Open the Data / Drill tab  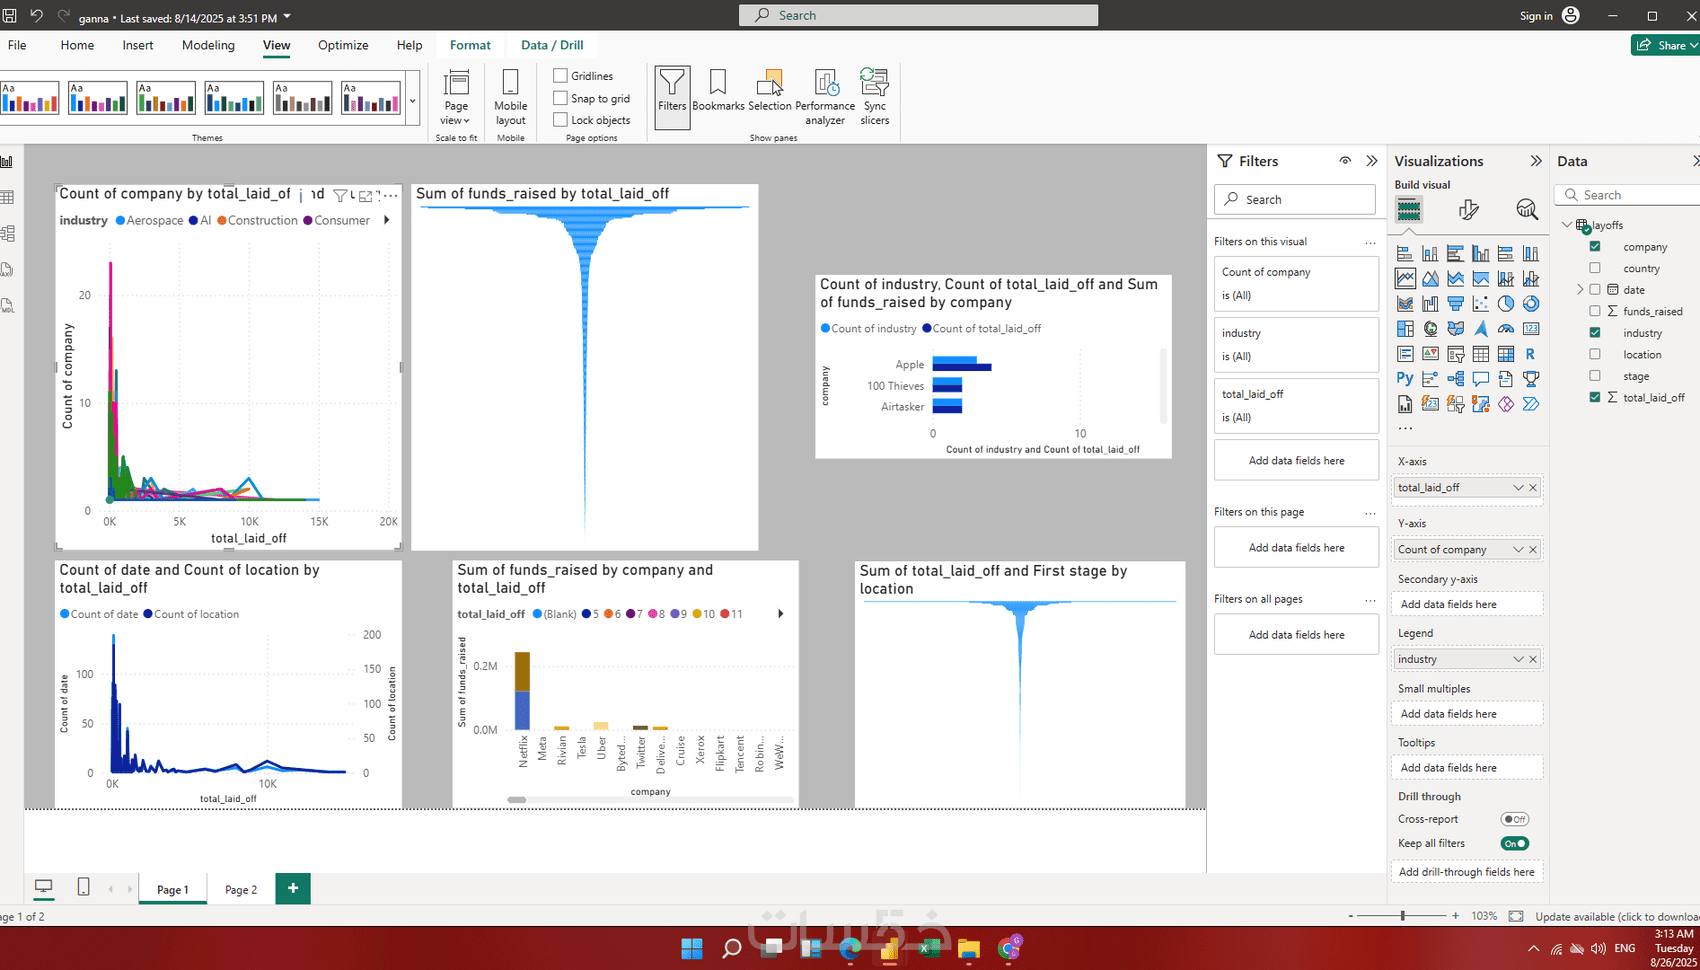[x=552, y=45]
